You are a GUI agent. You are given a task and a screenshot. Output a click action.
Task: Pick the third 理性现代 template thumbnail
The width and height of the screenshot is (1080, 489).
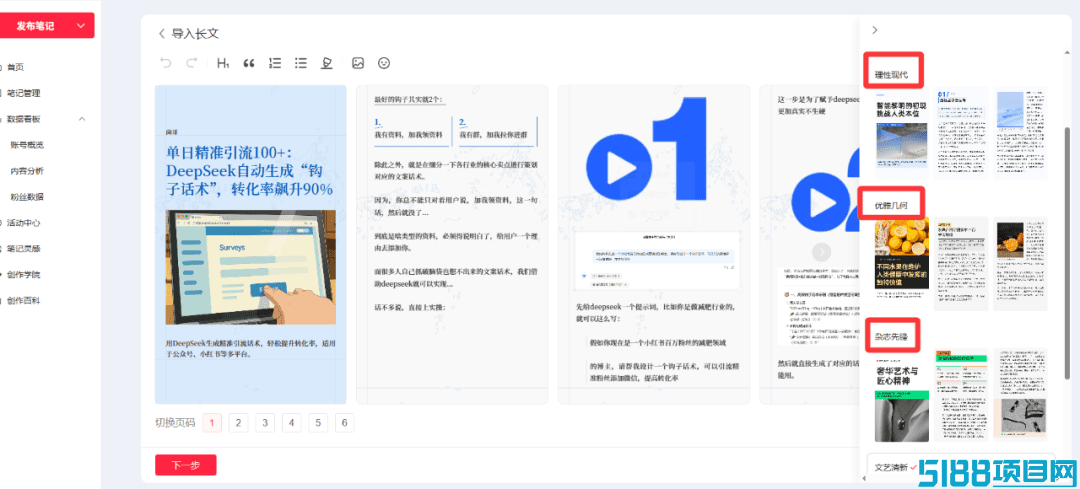click(x=1020, y=133)
